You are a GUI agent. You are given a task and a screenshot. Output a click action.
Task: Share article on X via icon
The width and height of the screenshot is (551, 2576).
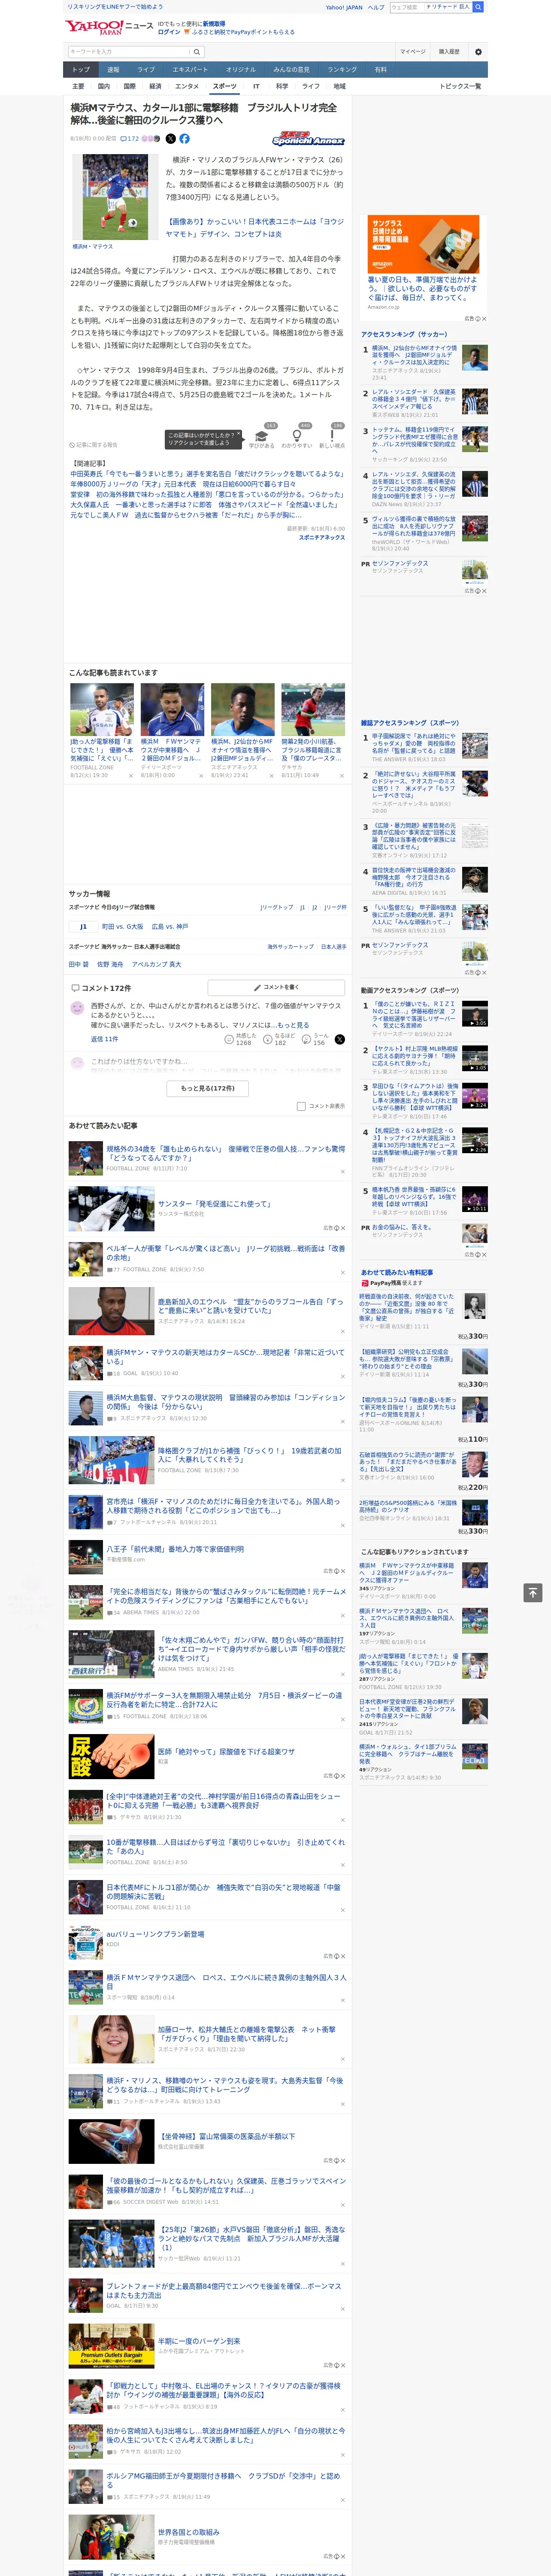coord(170,139)
